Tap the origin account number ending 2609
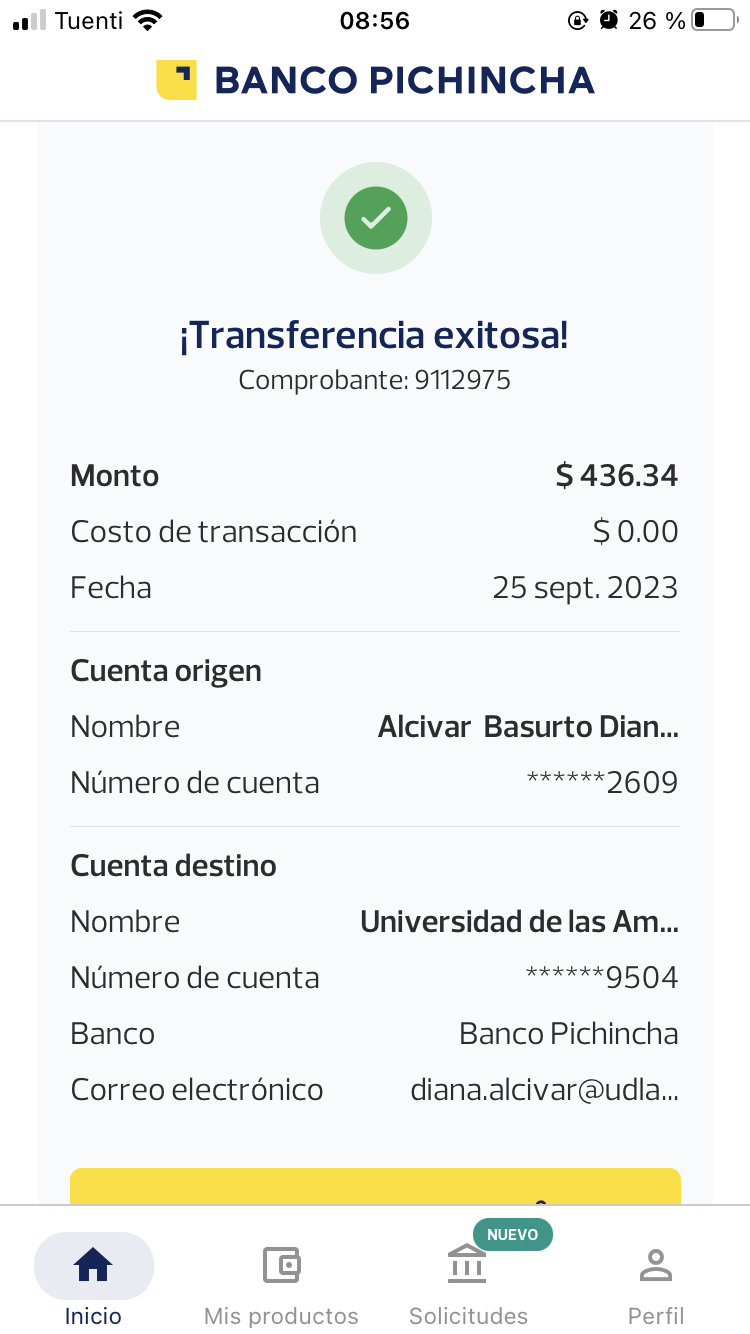750x1334 pixels. (x=602, y=783)
